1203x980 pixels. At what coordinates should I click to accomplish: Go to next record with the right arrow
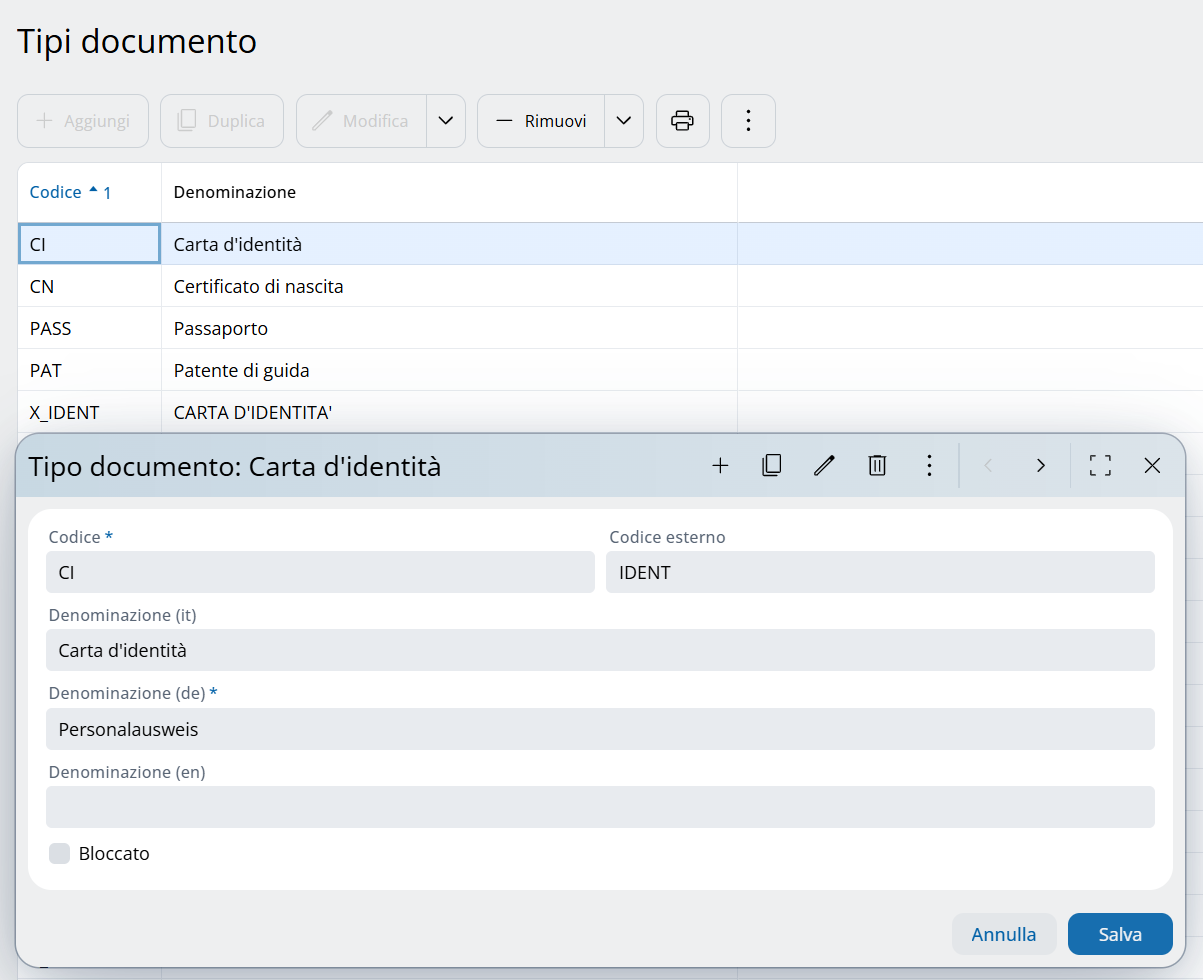[x=1041, y=465]
